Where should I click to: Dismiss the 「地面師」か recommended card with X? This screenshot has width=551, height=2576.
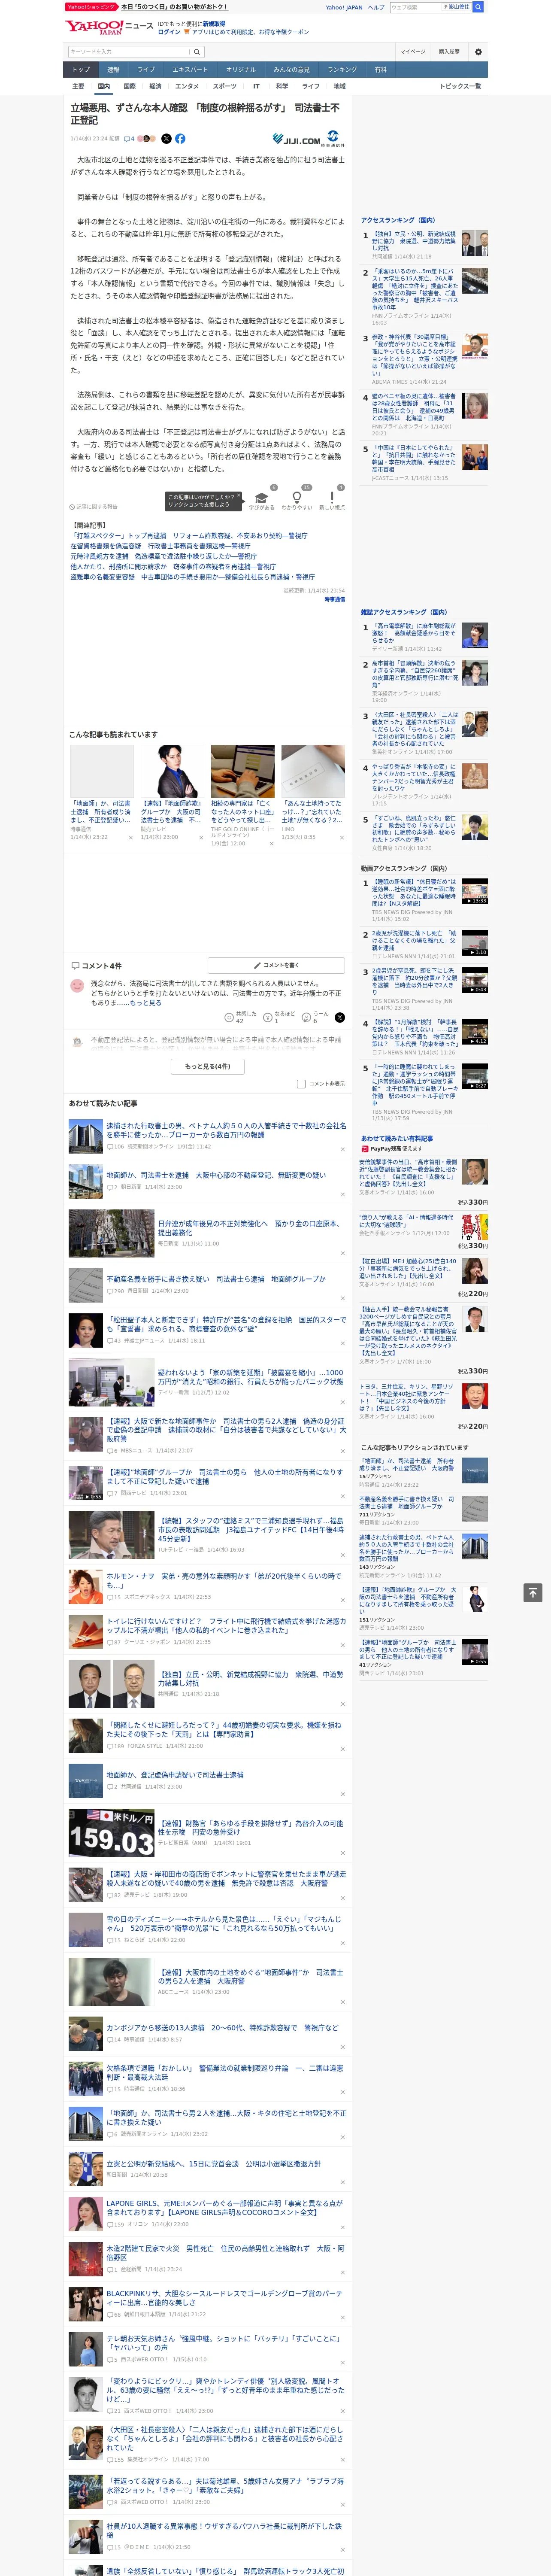coord(130,838)
